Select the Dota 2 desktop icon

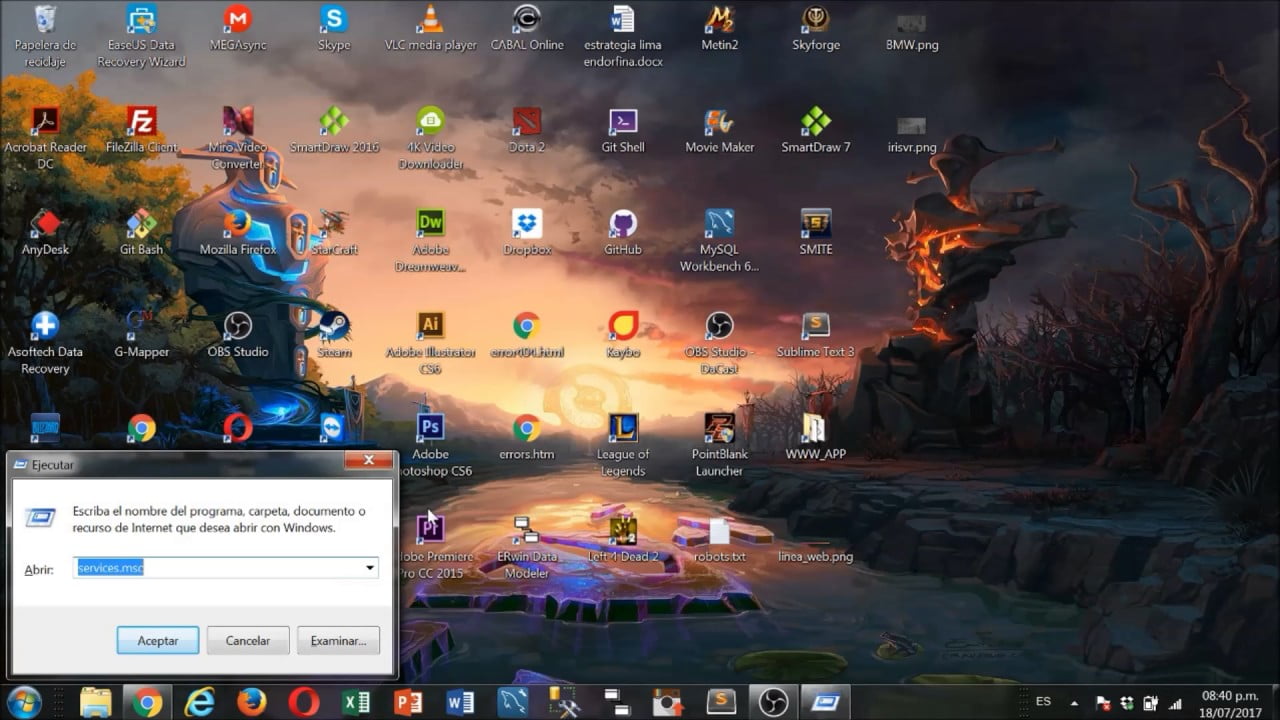point(527,130)
